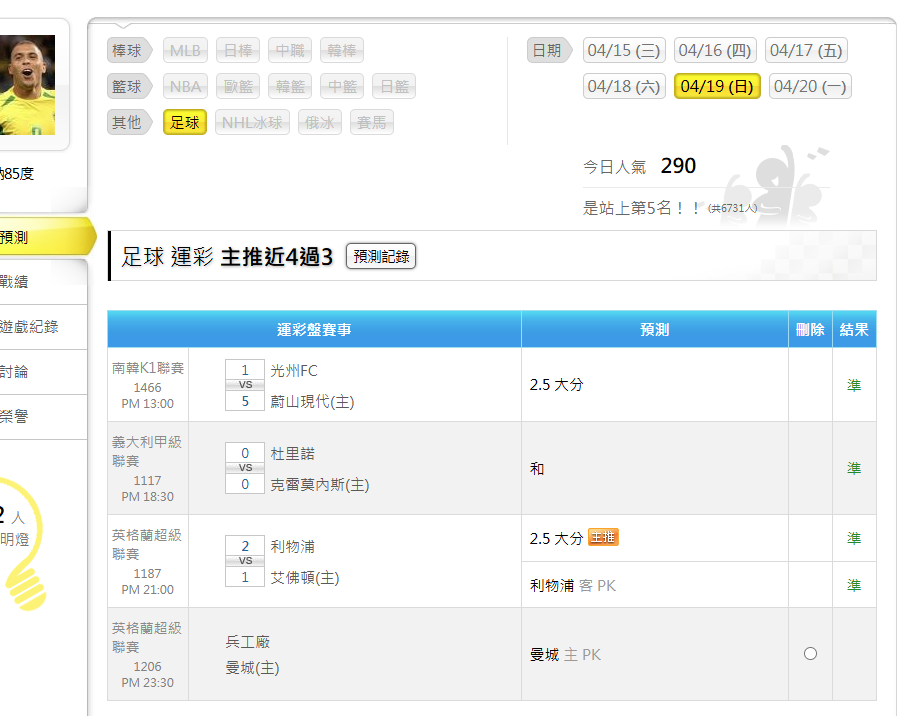
Task: Open the 遊戲紀錄 sidebar item
Action: [x=44, y=327]
